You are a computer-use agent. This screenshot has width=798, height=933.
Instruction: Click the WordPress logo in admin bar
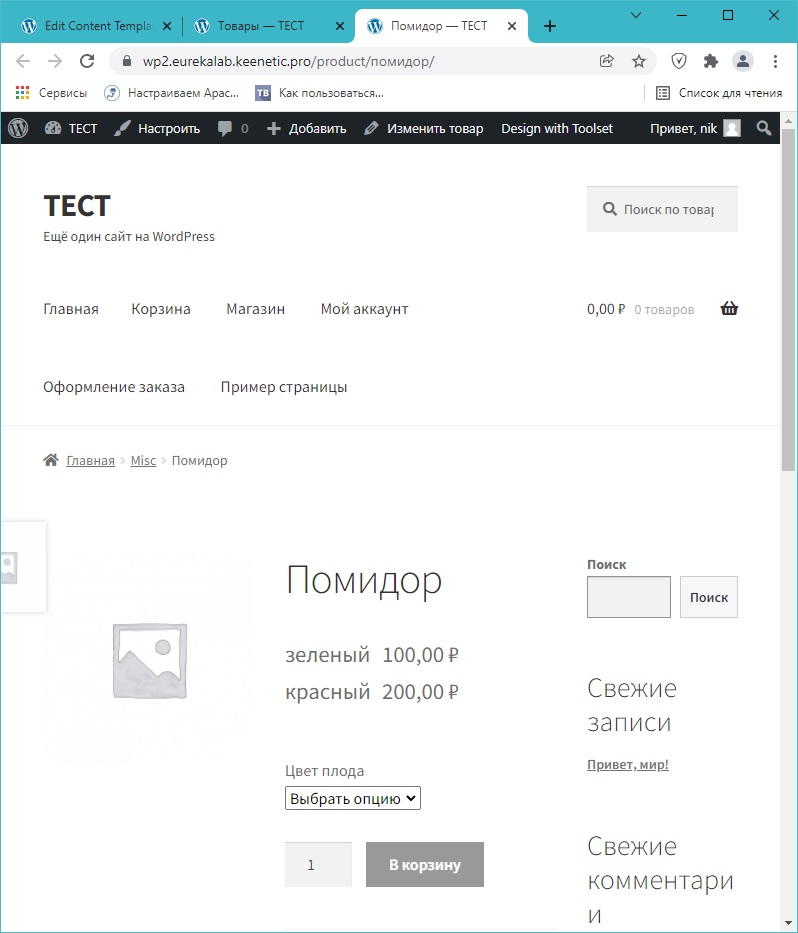19,128
